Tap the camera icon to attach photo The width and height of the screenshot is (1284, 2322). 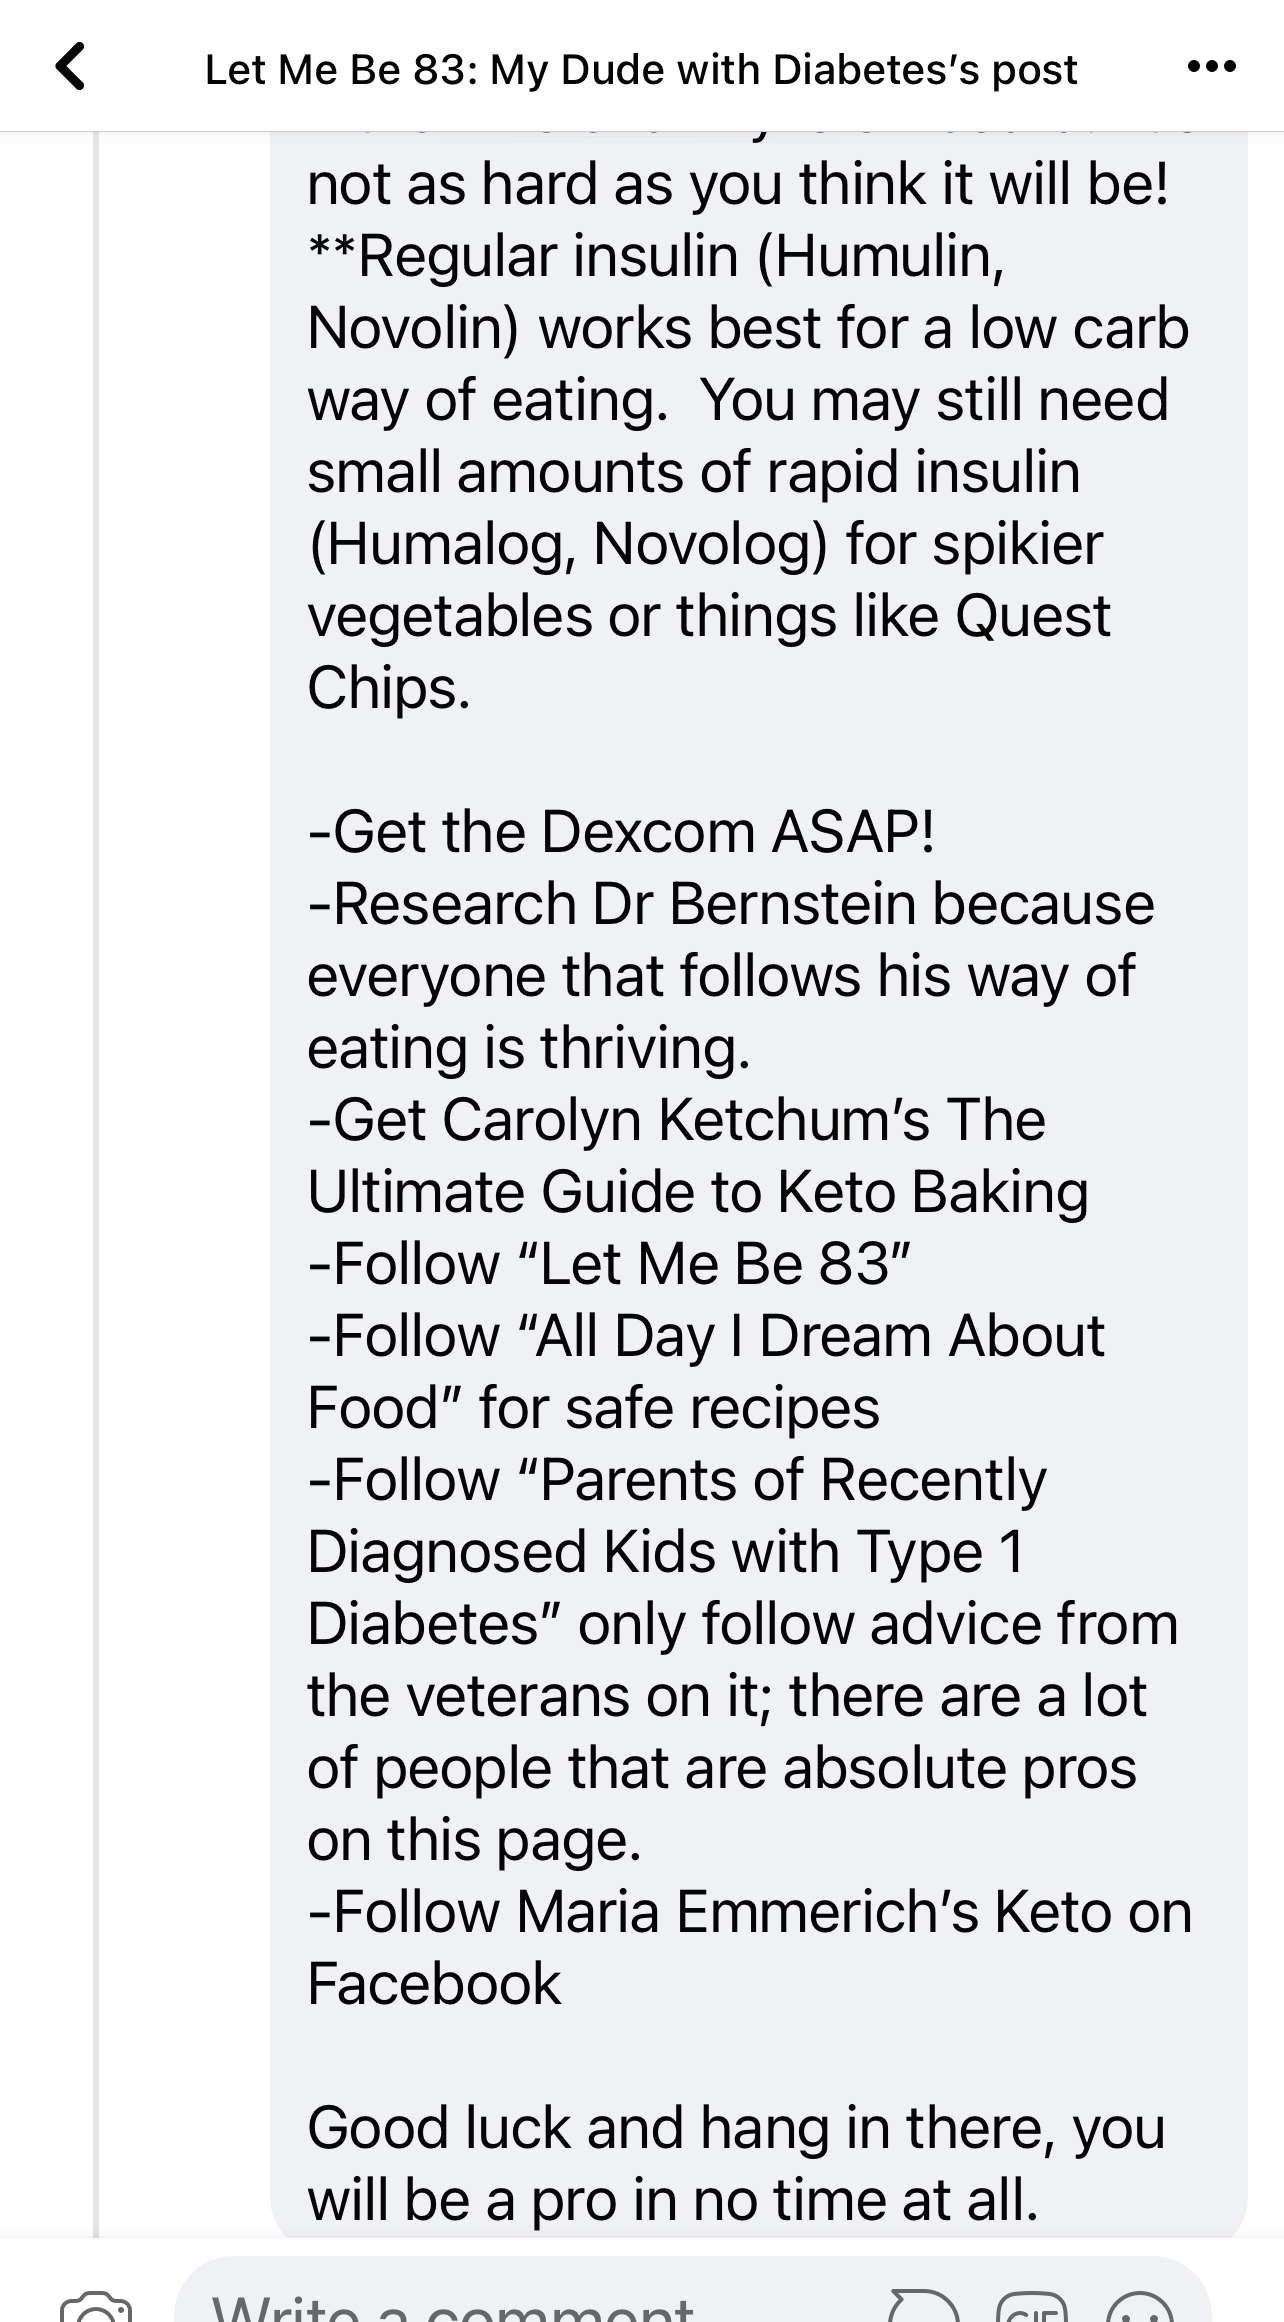pos(96,2308)
